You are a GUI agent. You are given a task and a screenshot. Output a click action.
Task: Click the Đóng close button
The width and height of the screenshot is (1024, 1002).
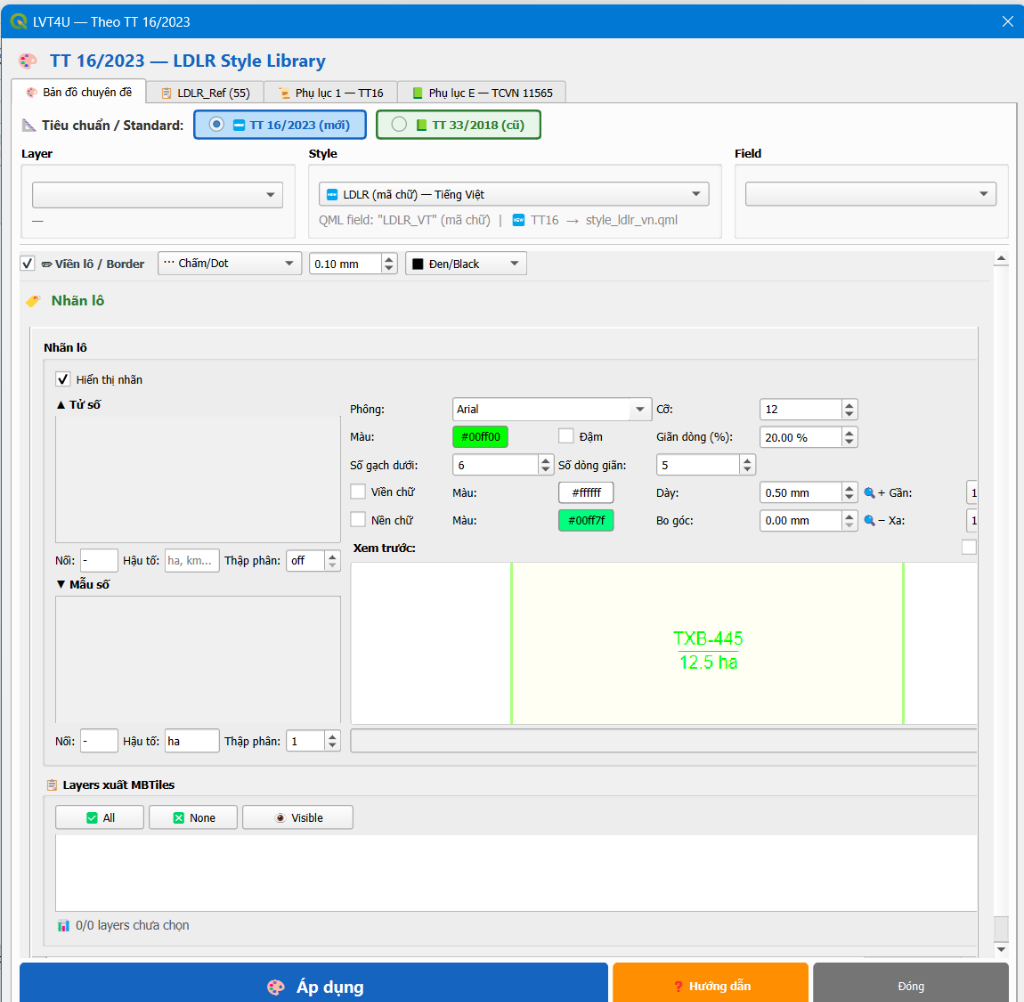pyautogui.click(x=911, y=984)
